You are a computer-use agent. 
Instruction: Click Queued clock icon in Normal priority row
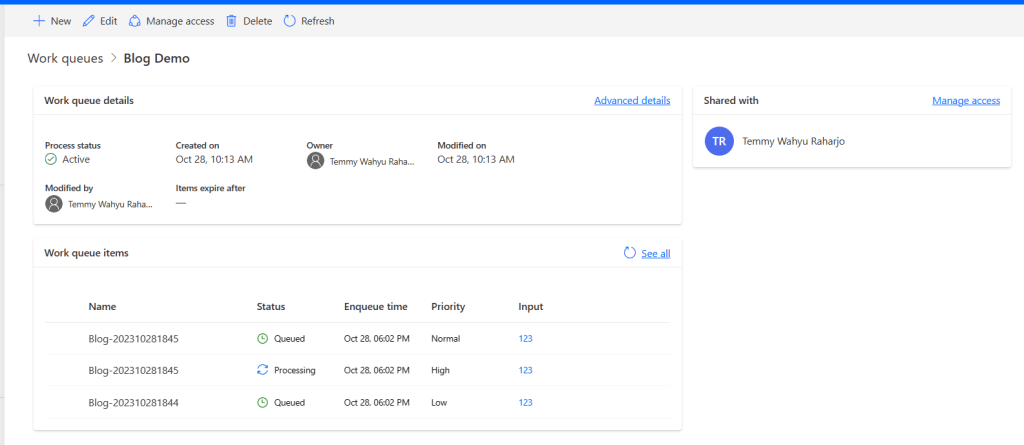coord(263,338)
